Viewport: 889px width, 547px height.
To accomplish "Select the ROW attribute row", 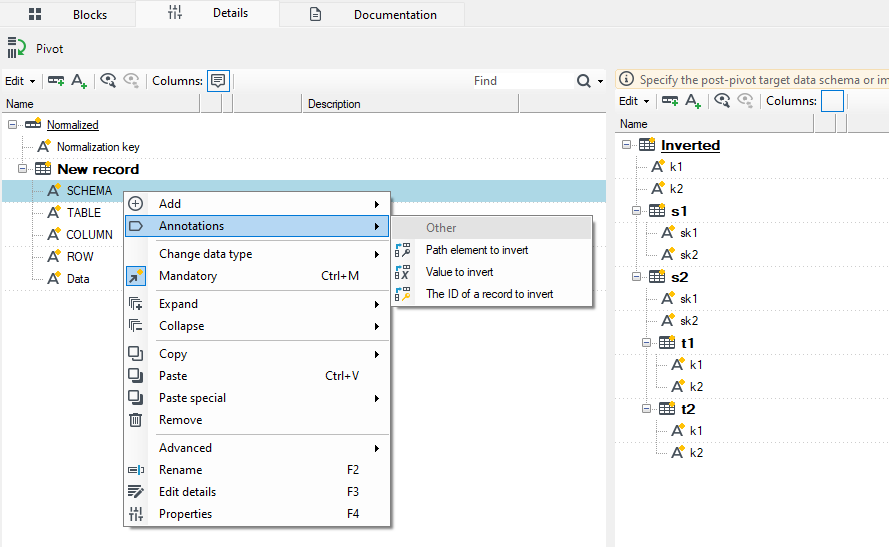I will point(79,257).
